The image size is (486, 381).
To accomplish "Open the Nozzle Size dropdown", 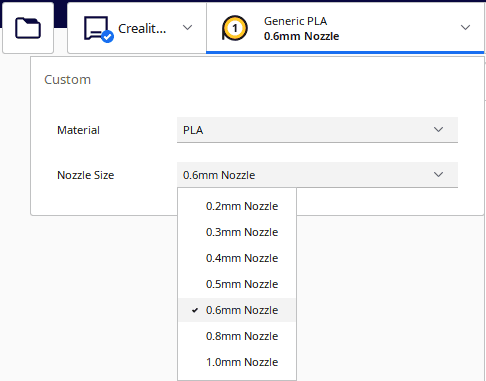I will pos(317,175).
